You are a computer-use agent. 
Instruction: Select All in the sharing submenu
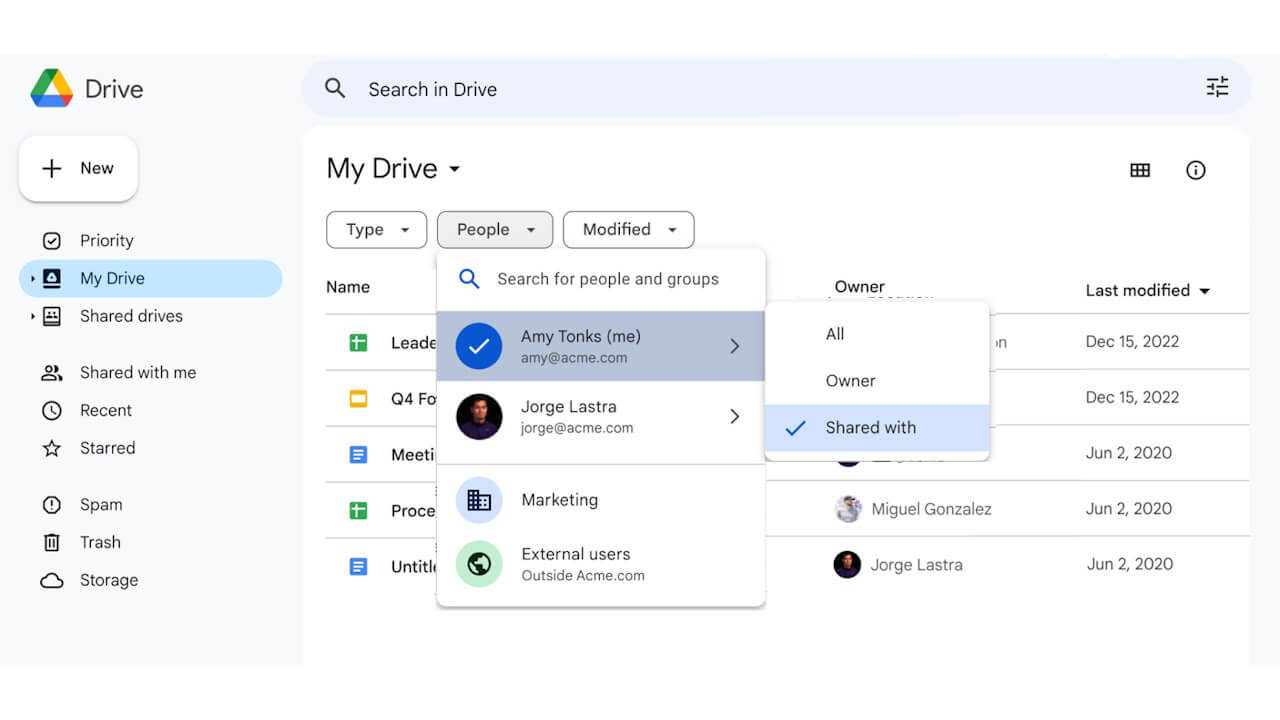point(835,334)
